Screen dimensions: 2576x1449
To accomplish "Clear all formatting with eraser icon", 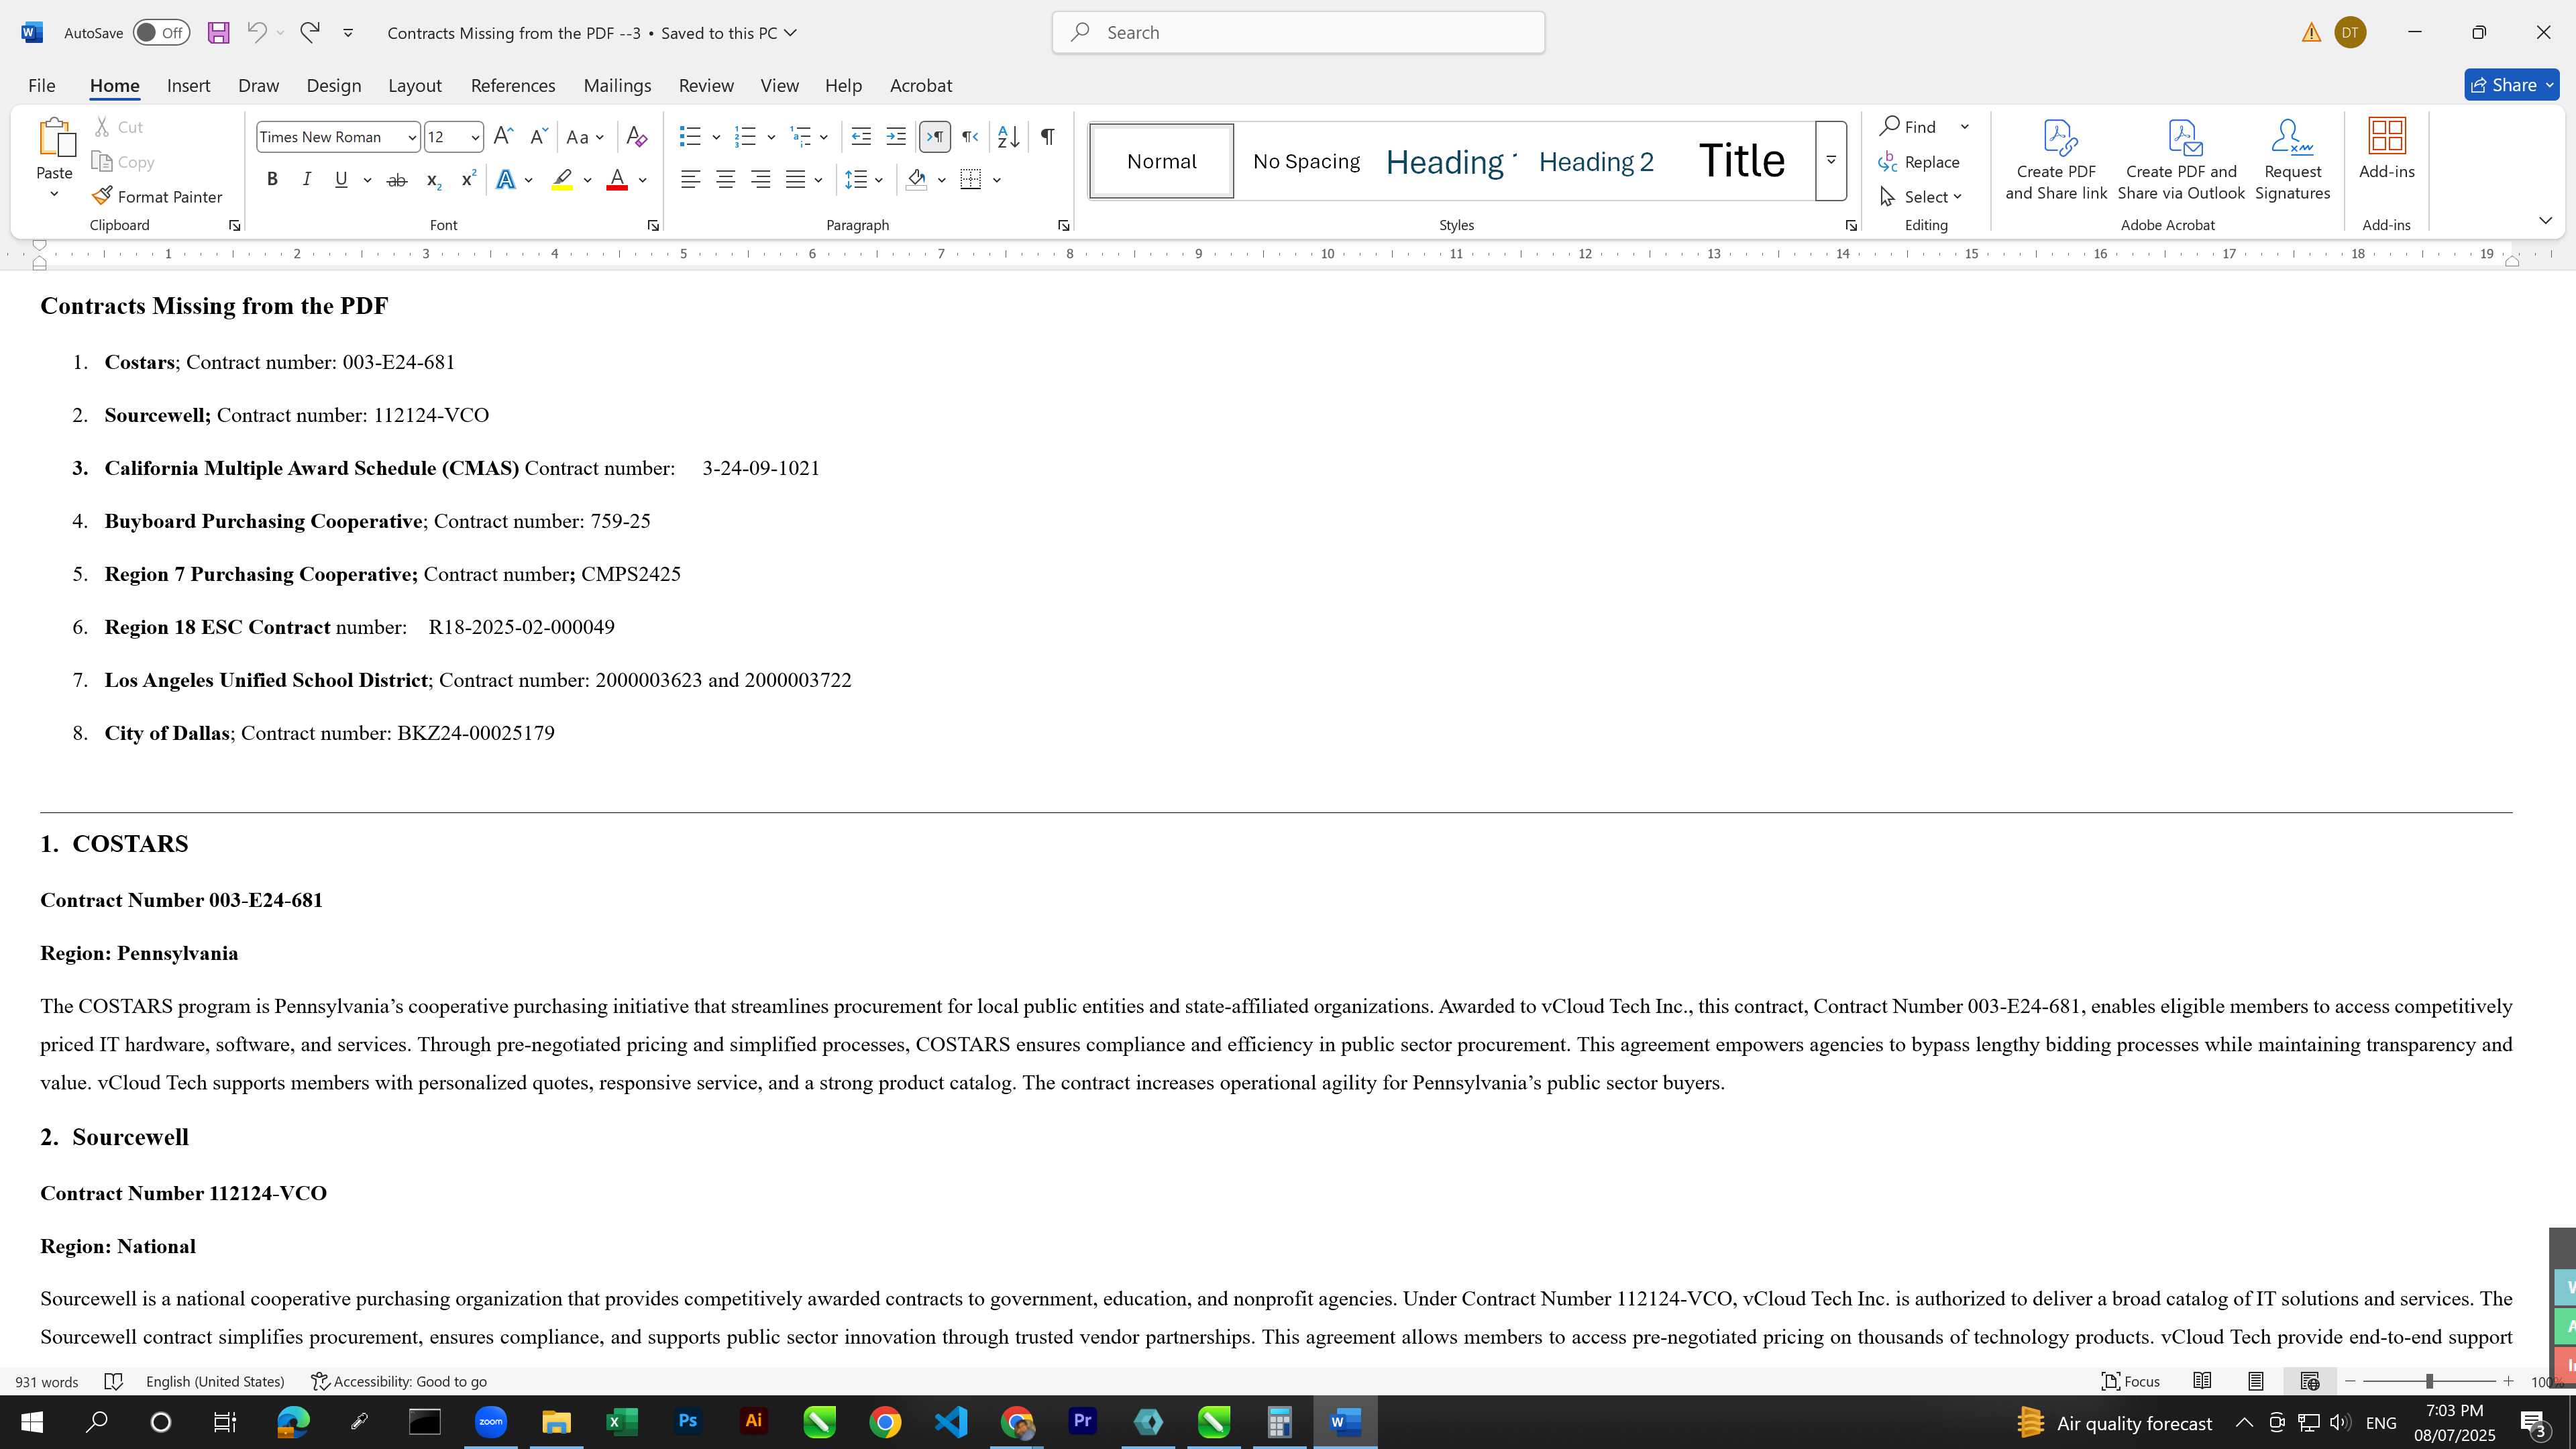I will [x=636, y=137].
